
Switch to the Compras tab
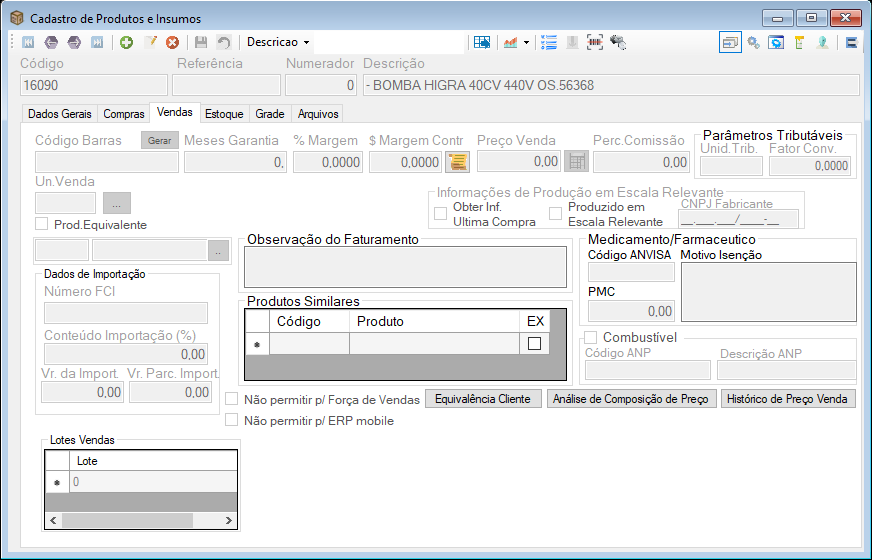point(123,114)
